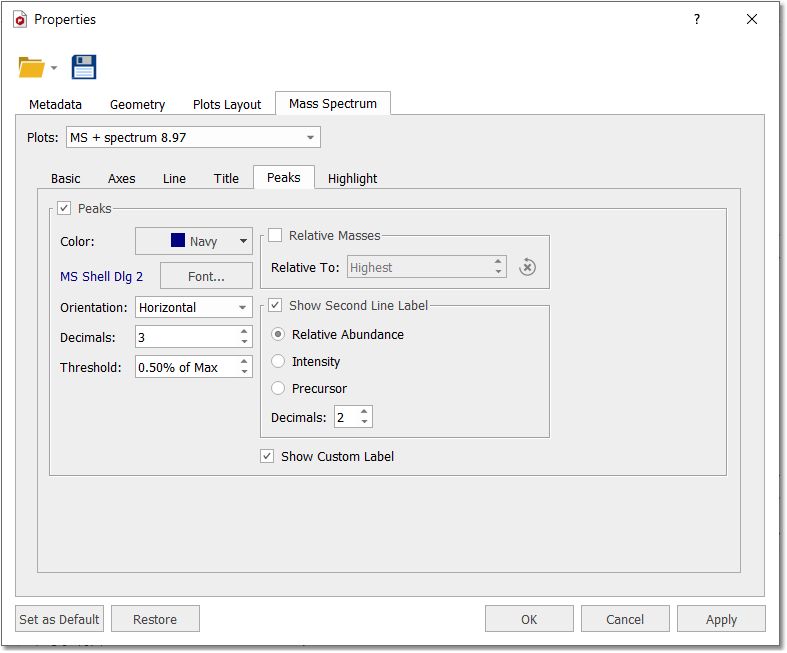Switch to the Geometry tab
Image resolution: width=787 pixels, height=653 pixels.
(x=137, y=104)
